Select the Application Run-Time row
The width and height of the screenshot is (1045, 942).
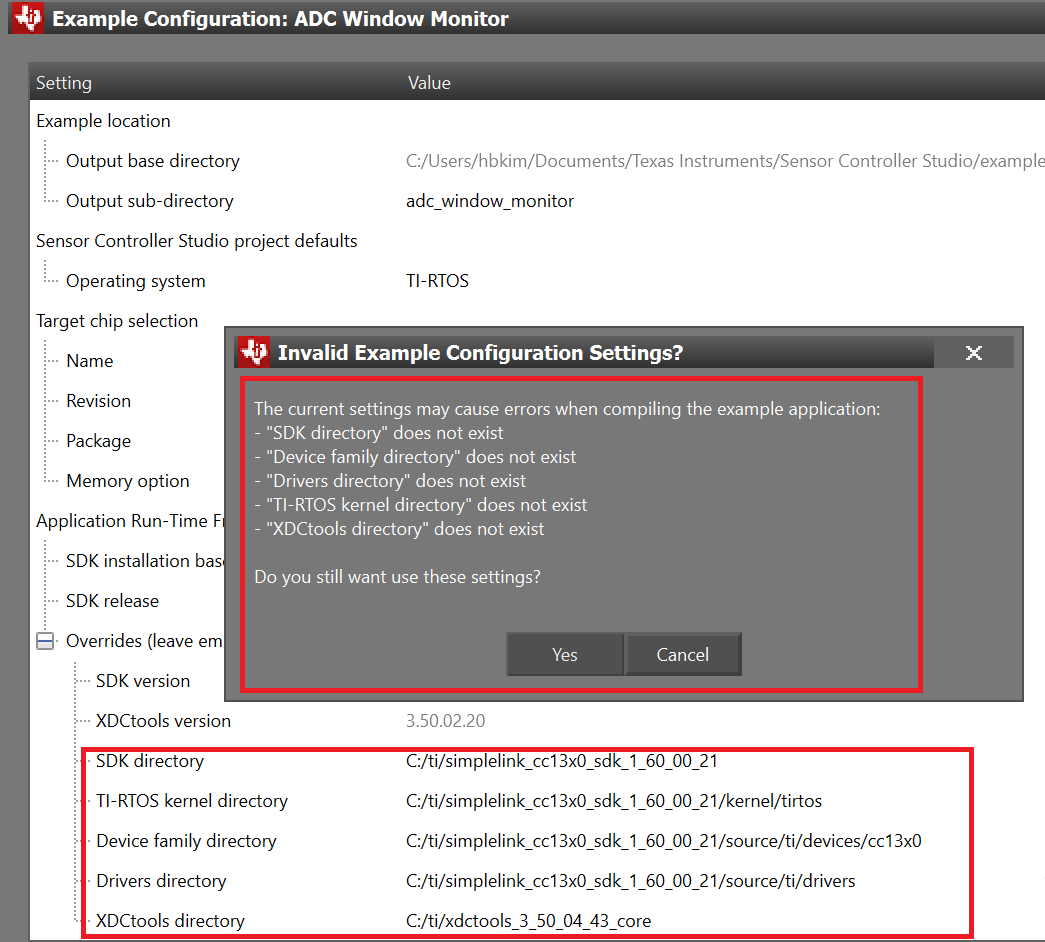click(x=130, y=521)
